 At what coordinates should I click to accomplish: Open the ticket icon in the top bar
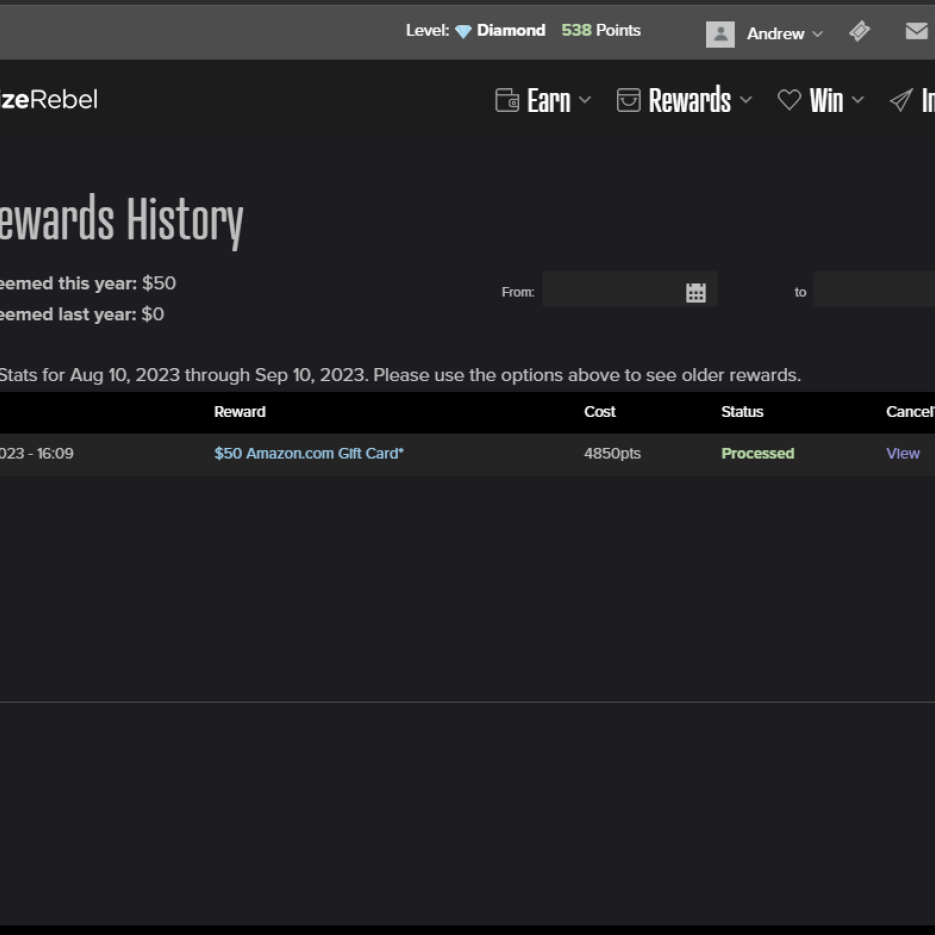[x=859, y=32]
